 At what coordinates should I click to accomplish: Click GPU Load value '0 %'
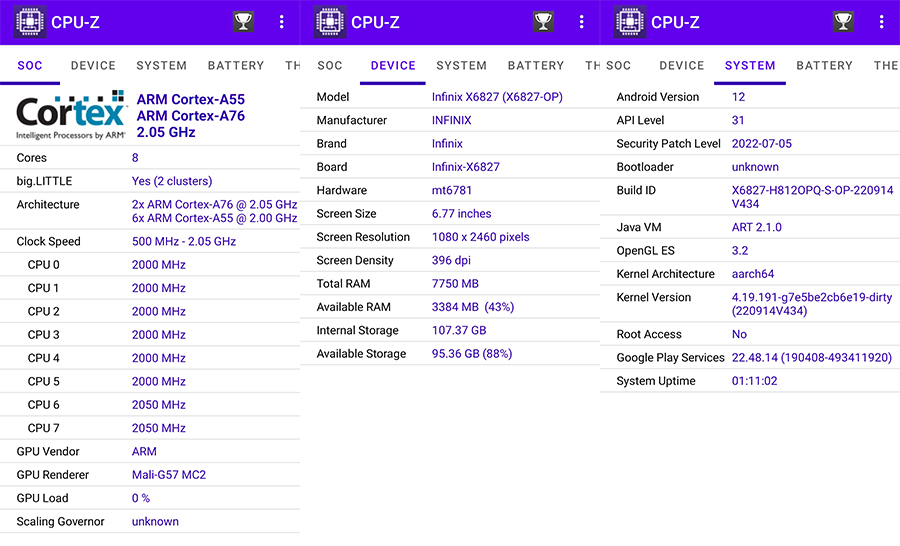(141, 498)
